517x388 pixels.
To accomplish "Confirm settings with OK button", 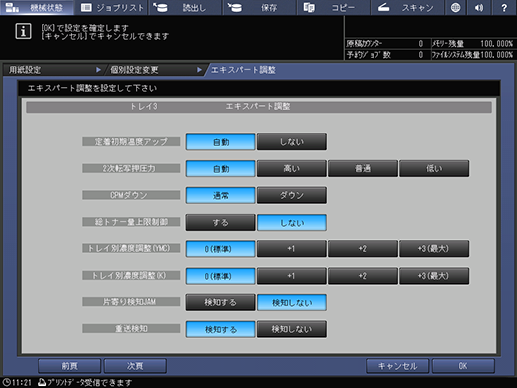I will (463, 366).
